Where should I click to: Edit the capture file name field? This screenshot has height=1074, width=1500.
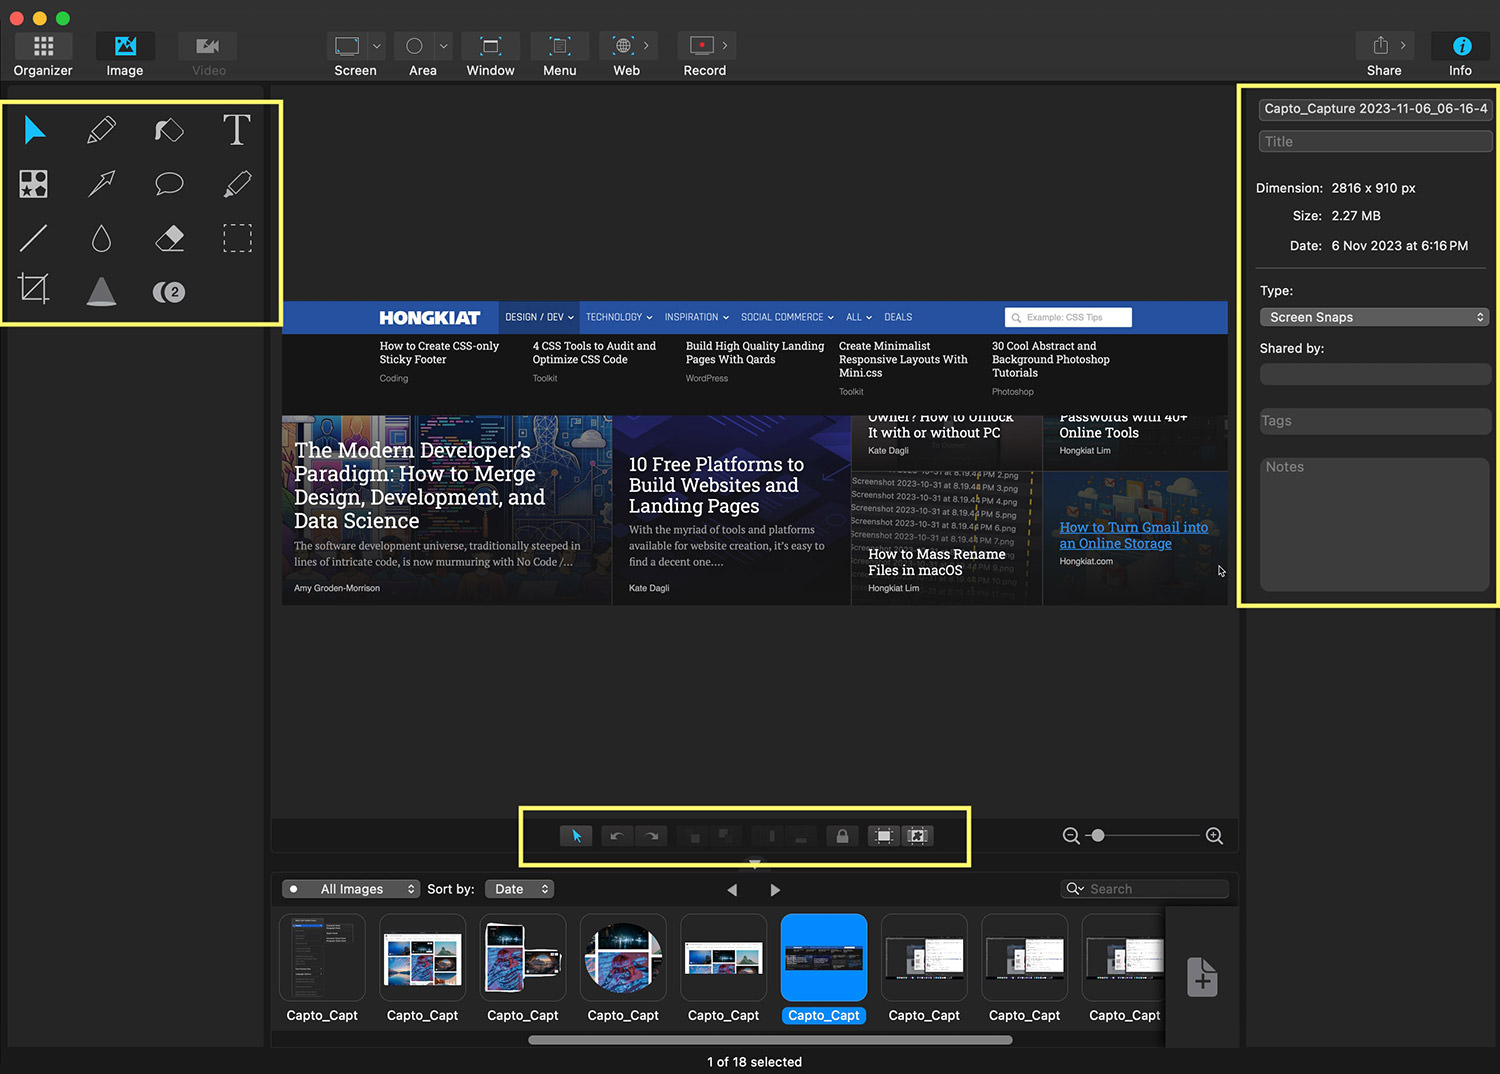tap(1375, 109)
